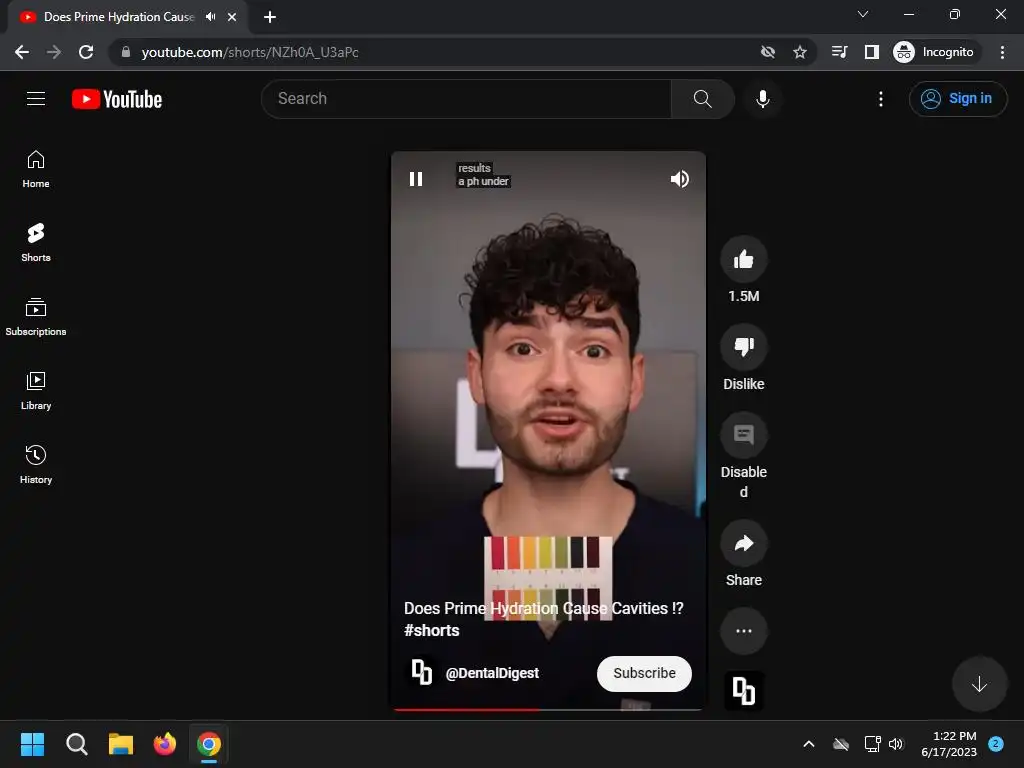Image resolution: width=1024 pixels, height=768 pixels.
Task: Open YouTube settings three-dot menu
Action: 880,99
